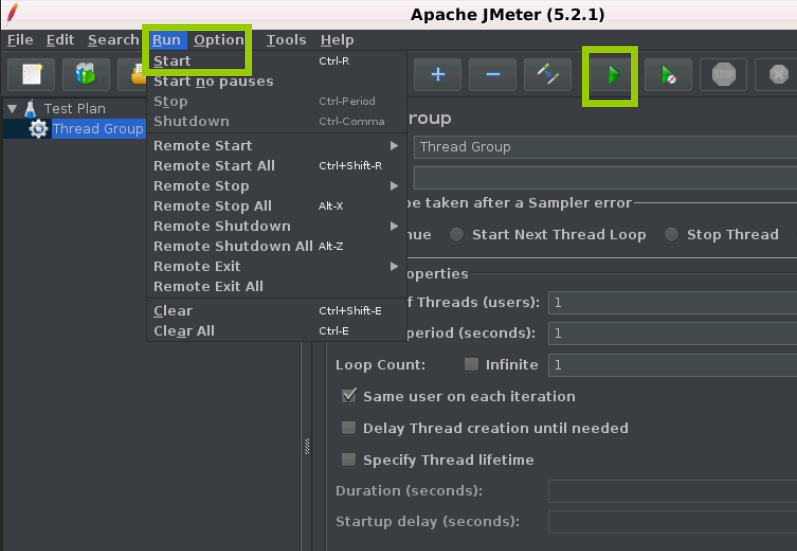
Task: Open the Tools menu
Action: coord(286,40)
